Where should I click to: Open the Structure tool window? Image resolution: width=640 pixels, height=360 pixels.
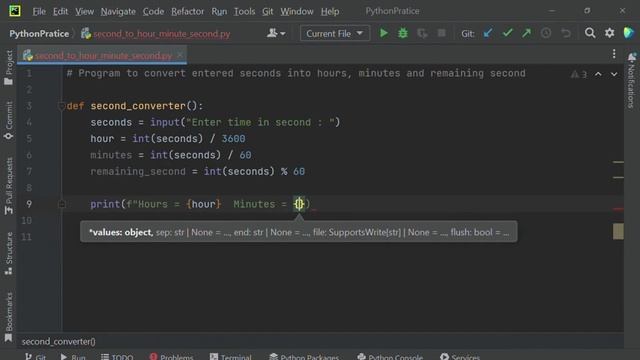[x=8, y=253]
